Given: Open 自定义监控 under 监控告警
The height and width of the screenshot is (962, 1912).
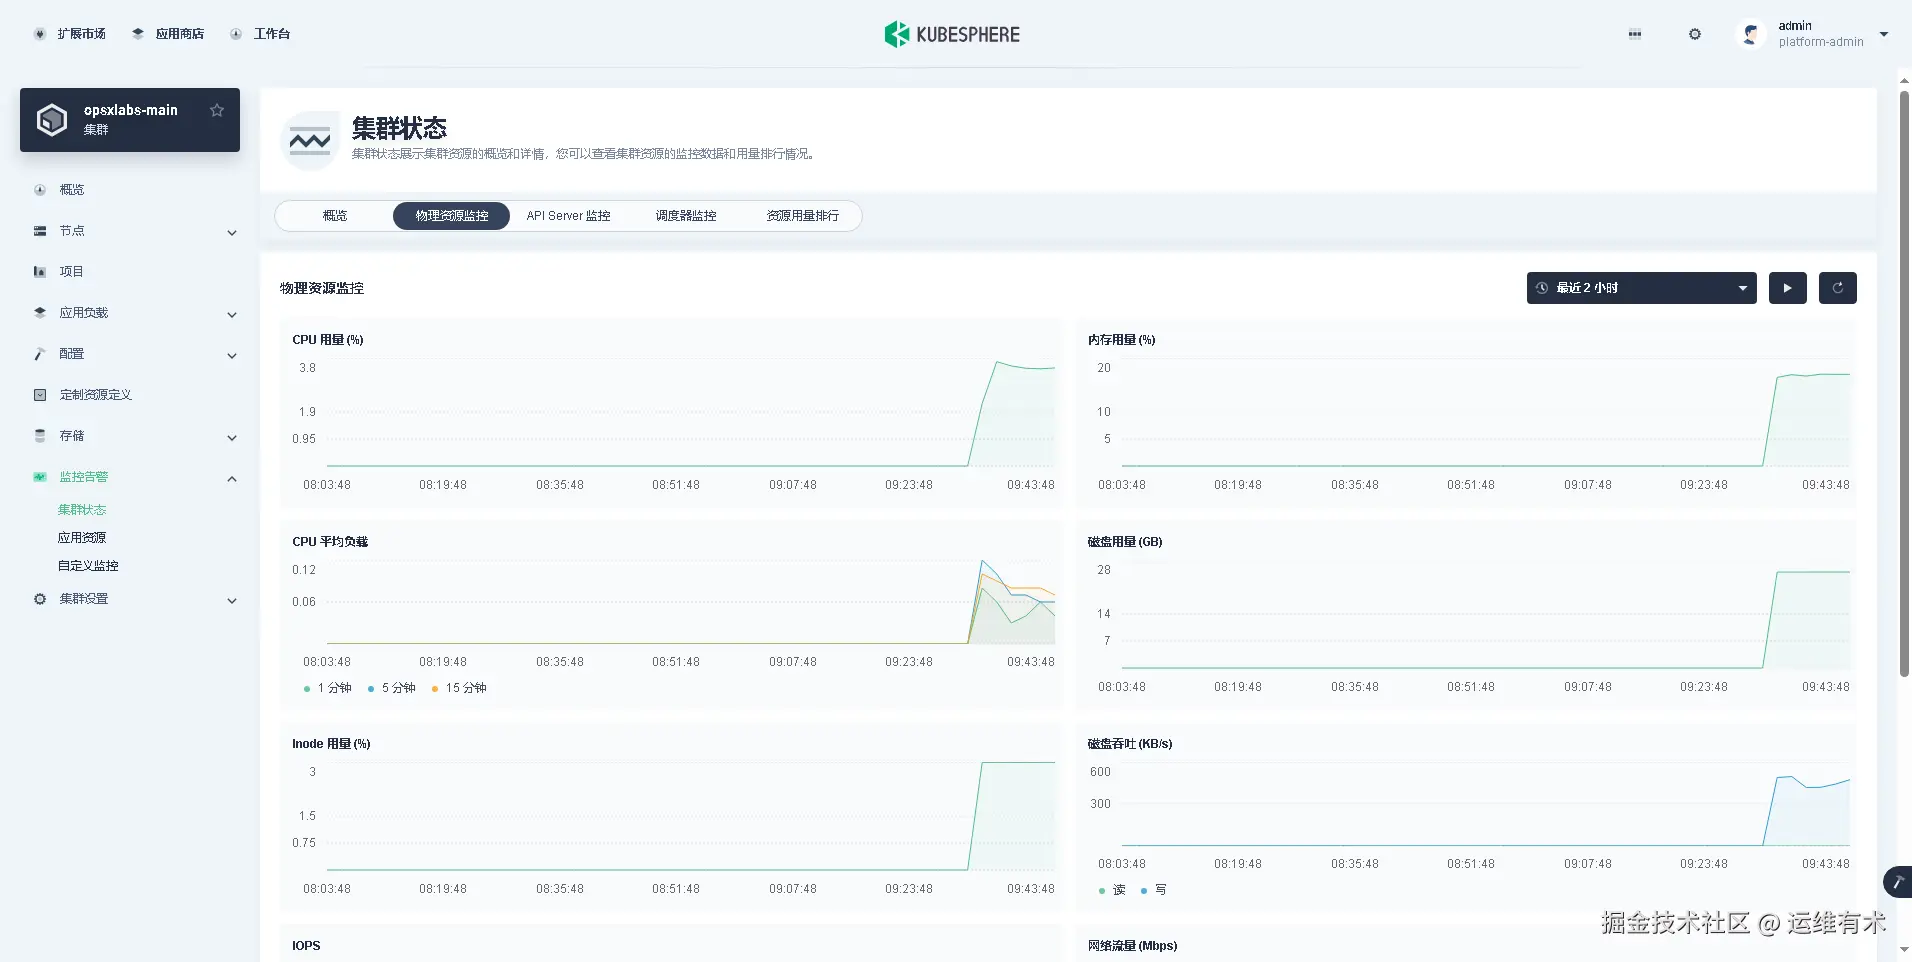Looking at the screenshot, I should (88, 565).
